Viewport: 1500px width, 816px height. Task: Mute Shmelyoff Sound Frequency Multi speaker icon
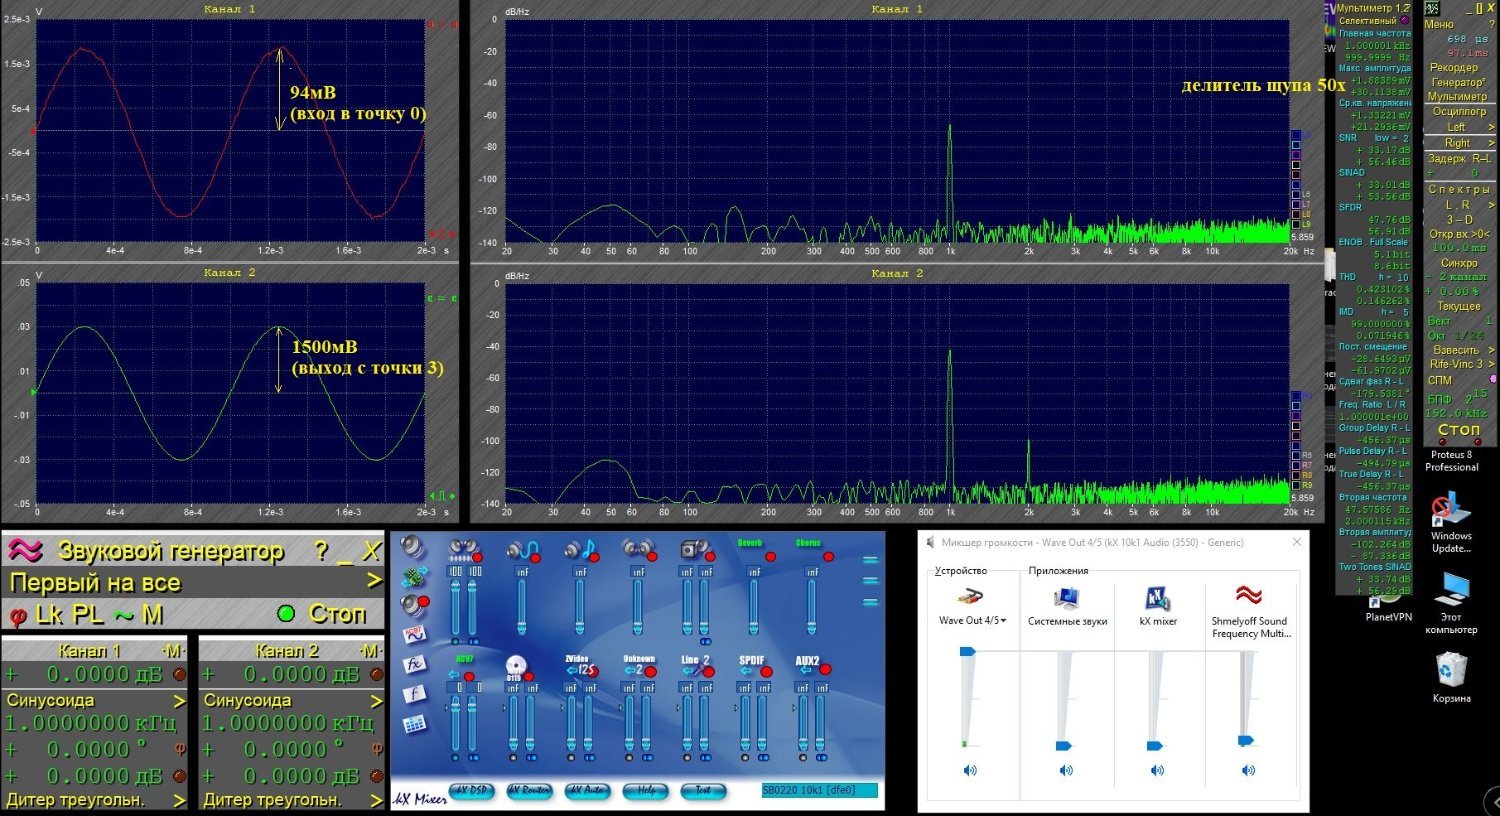tap(1248, 770)
